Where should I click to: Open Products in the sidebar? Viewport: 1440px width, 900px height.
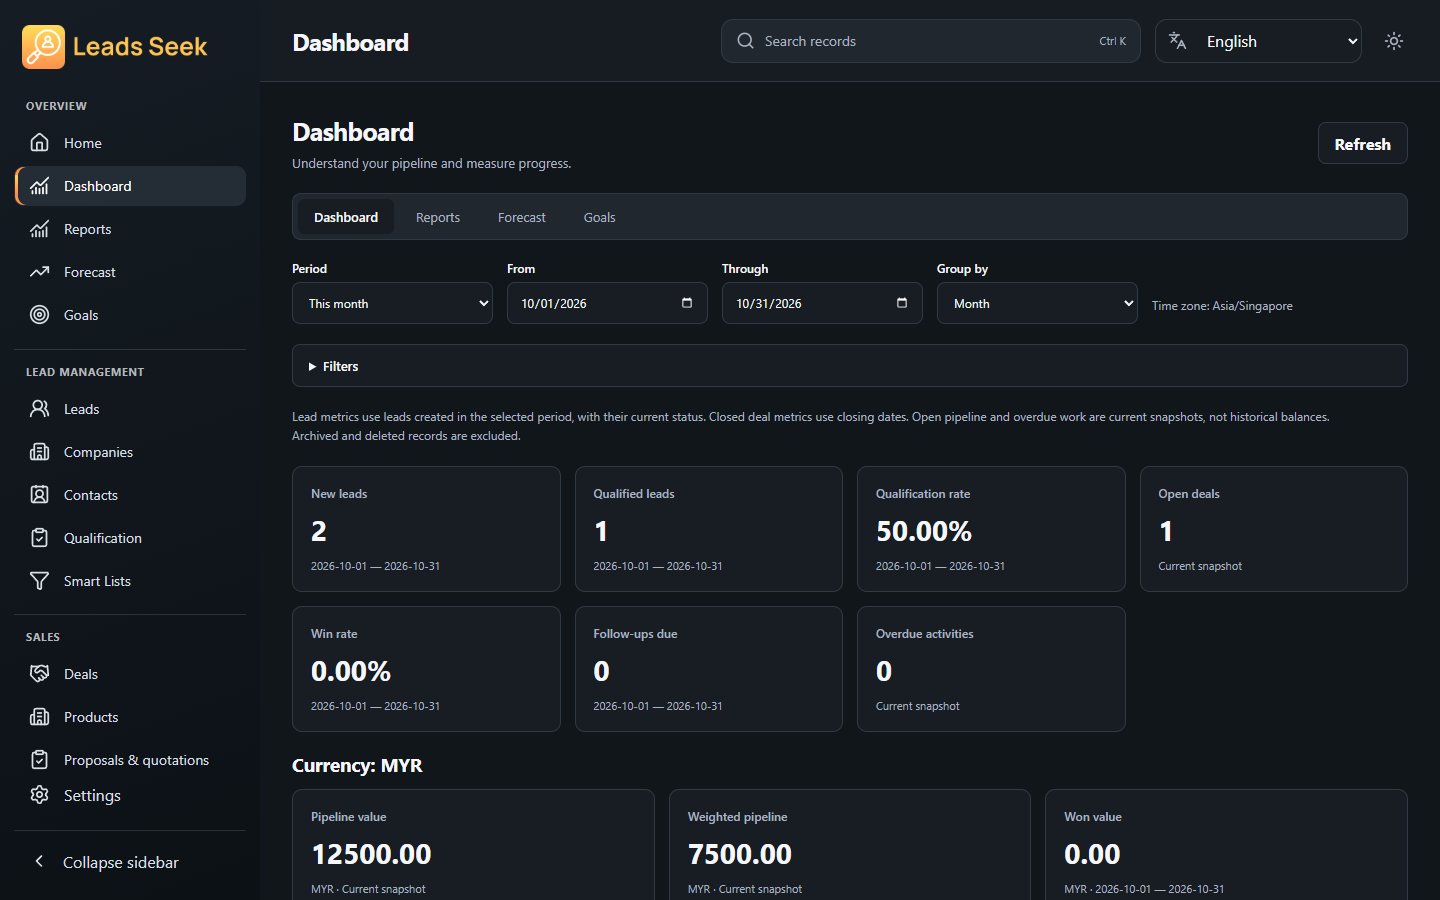(130, 717)
